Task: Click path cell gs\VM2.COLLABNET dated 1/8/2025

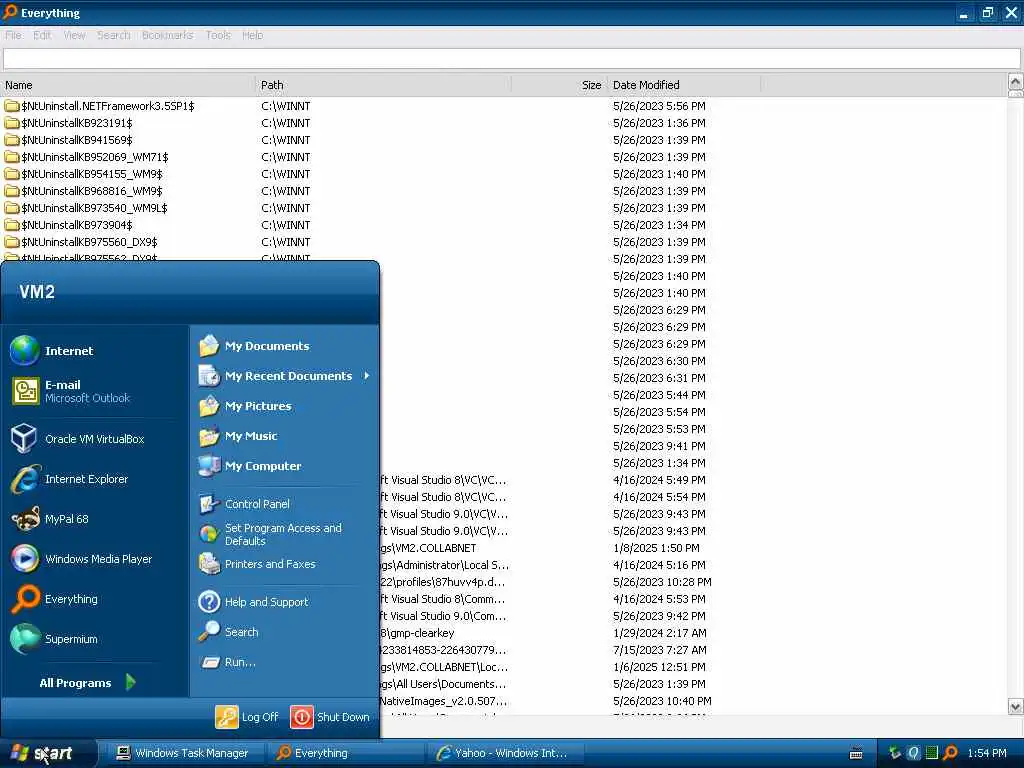Action: tap(428, 548)
